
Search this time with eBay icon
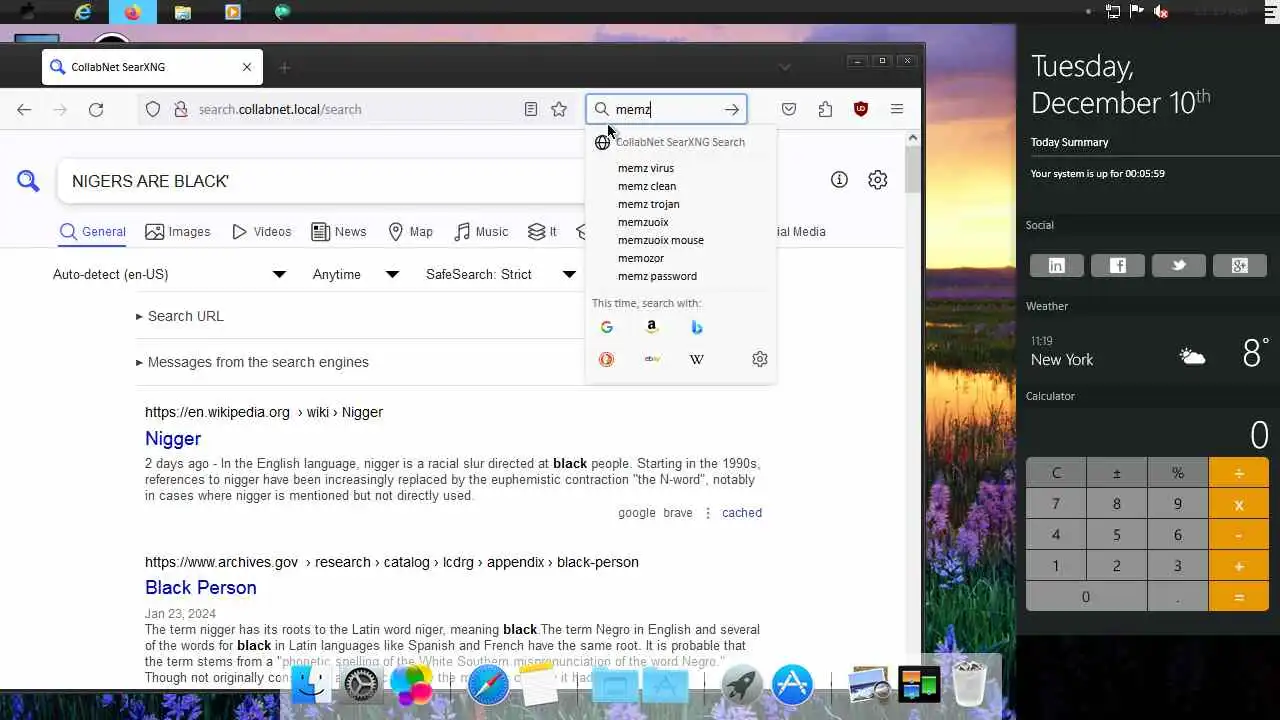(x=652, y=359)
